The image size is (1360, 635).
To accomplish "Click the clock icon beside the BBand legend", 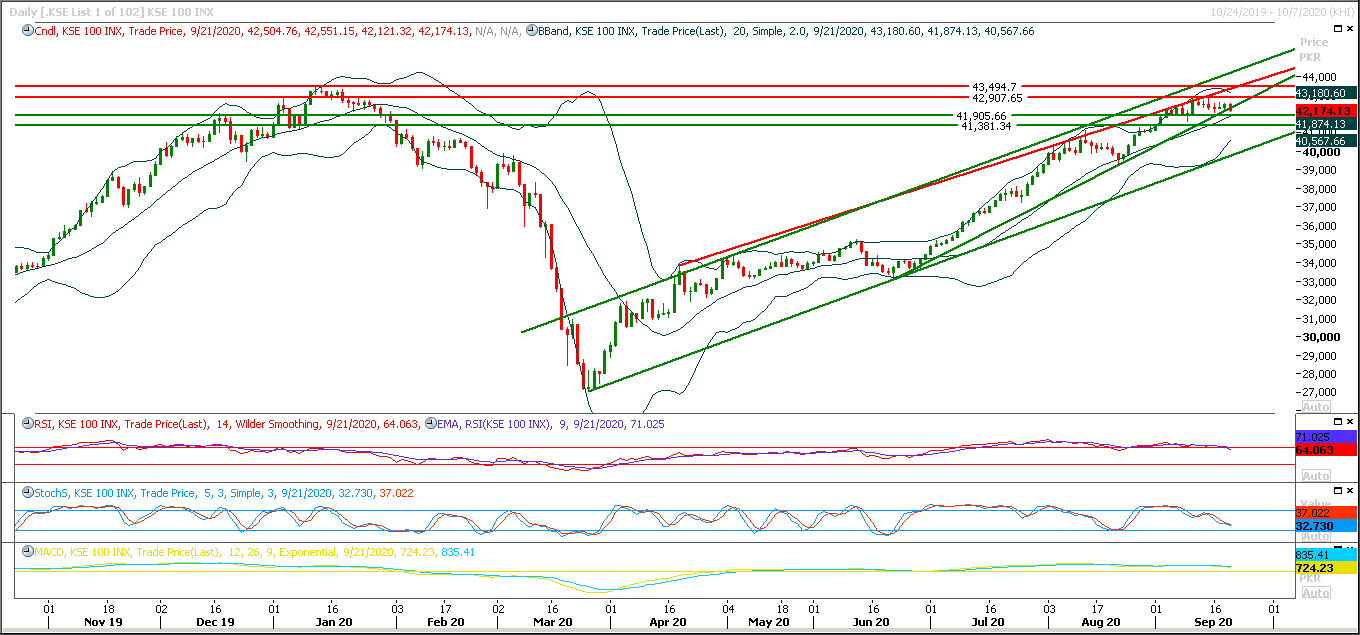I will (x=531, y=31).
